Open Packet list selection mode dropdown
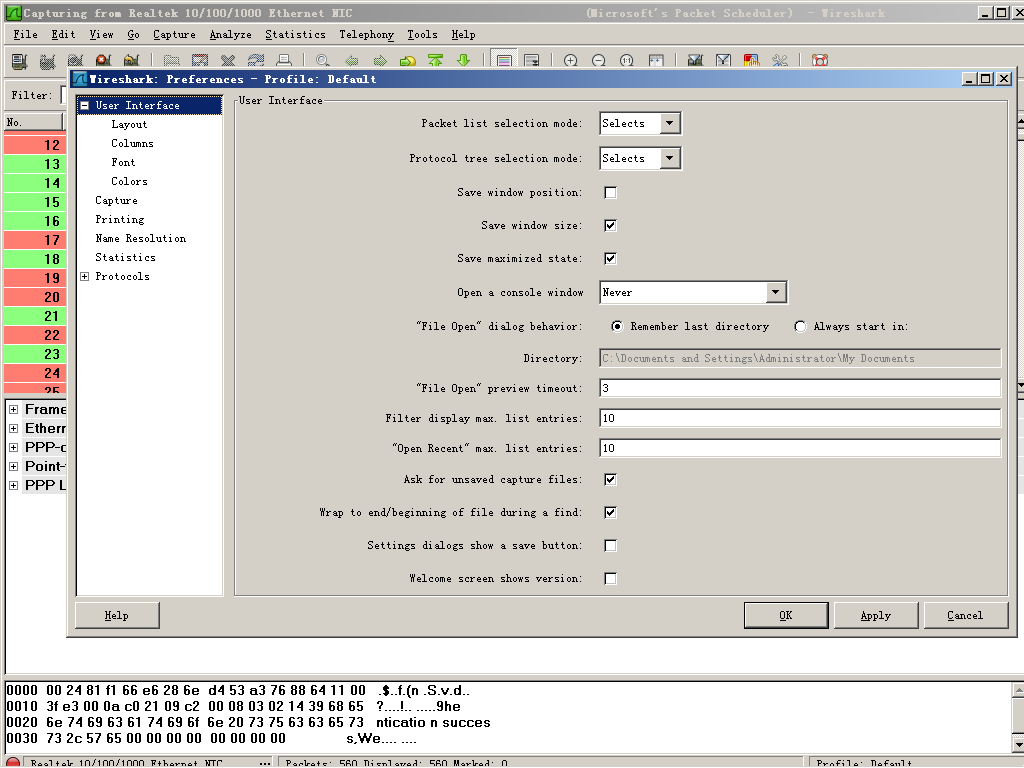Viewport: 1024px width, 768px height. tap(640, 123)
